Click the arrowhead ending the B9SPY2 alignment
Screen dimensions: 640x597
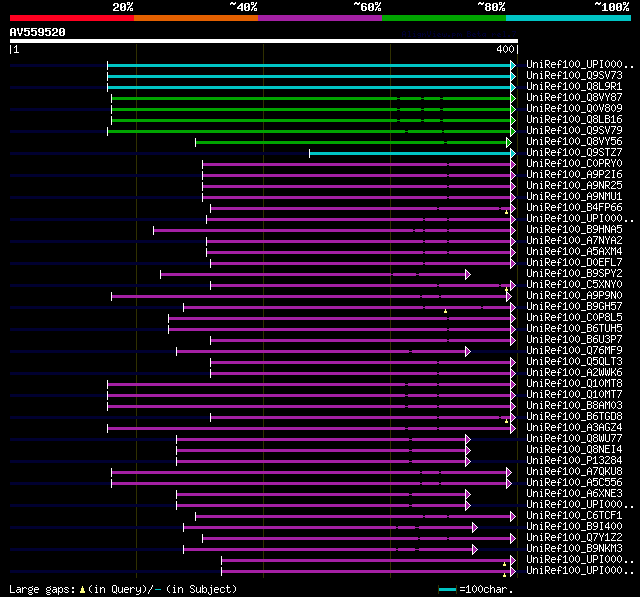point(468,275)
